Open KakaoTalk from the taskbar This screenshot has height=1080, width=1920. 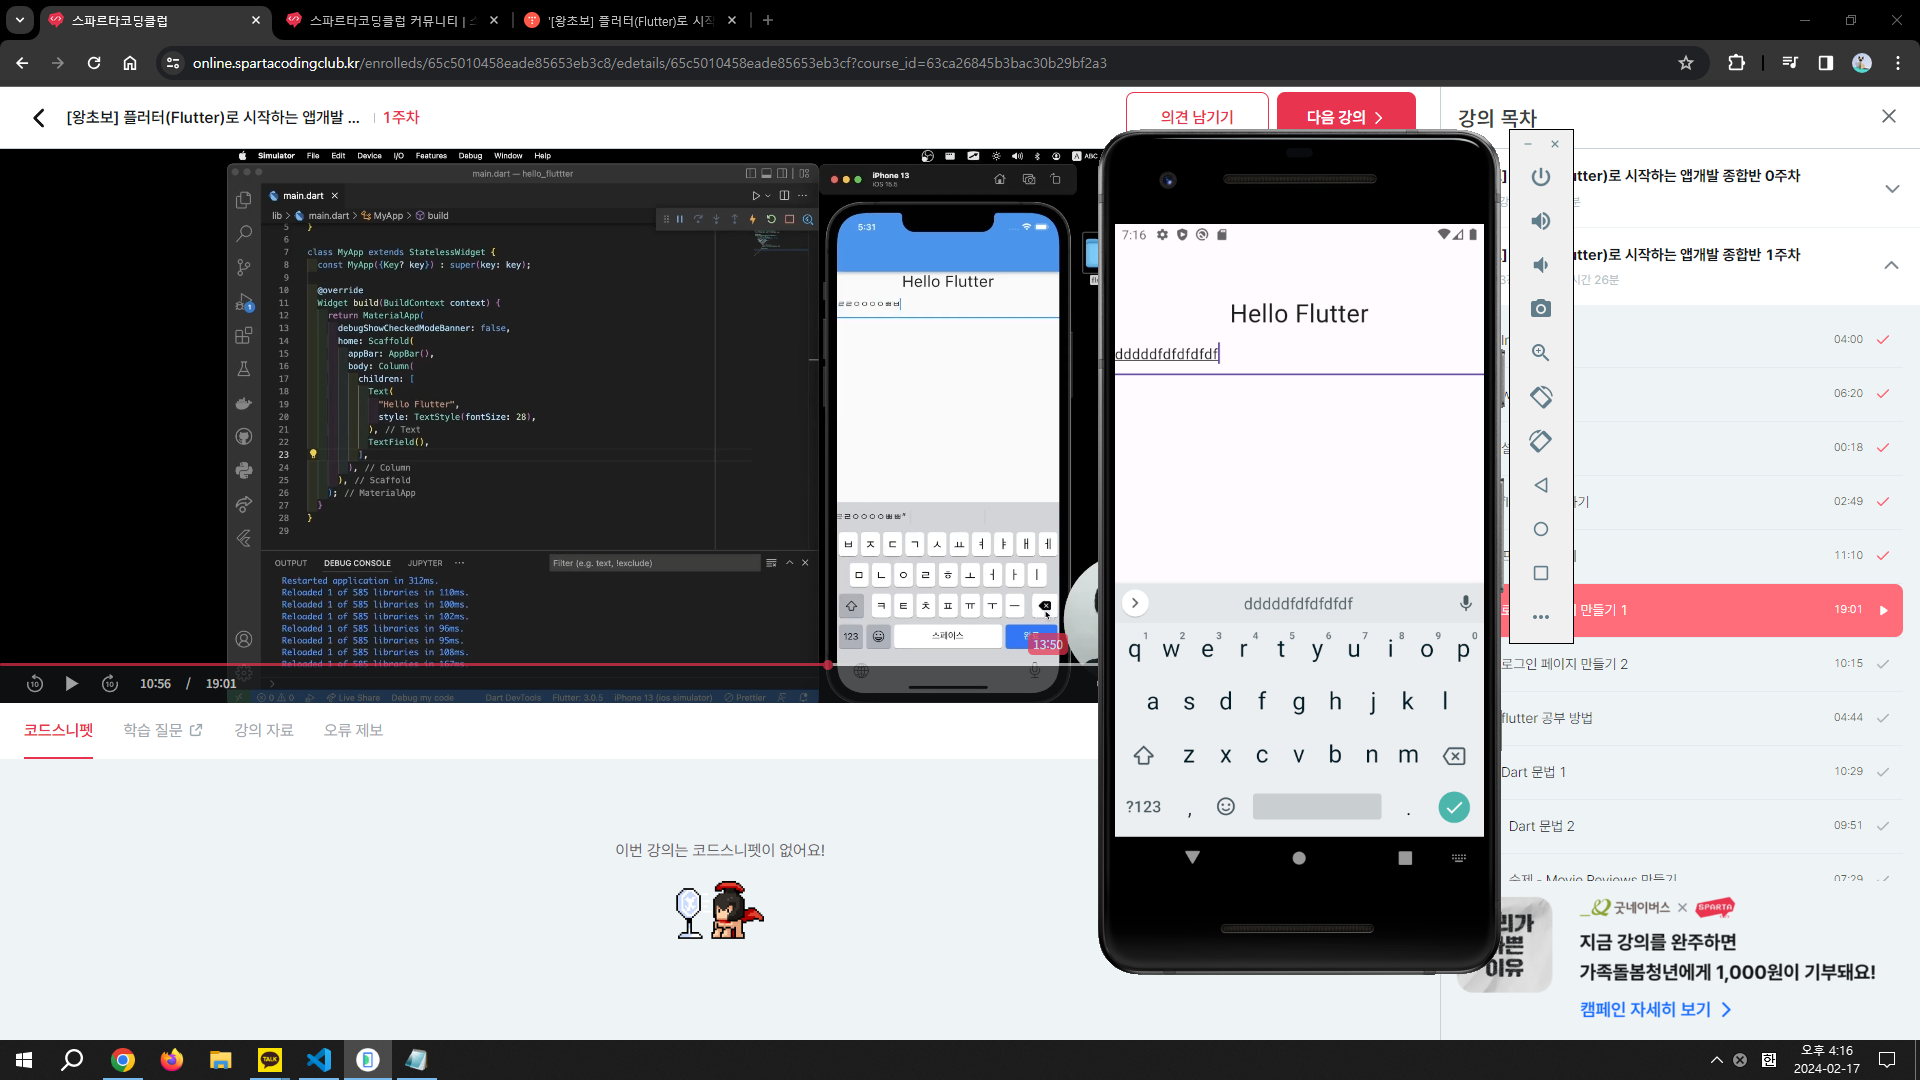tap(270, 1059)
